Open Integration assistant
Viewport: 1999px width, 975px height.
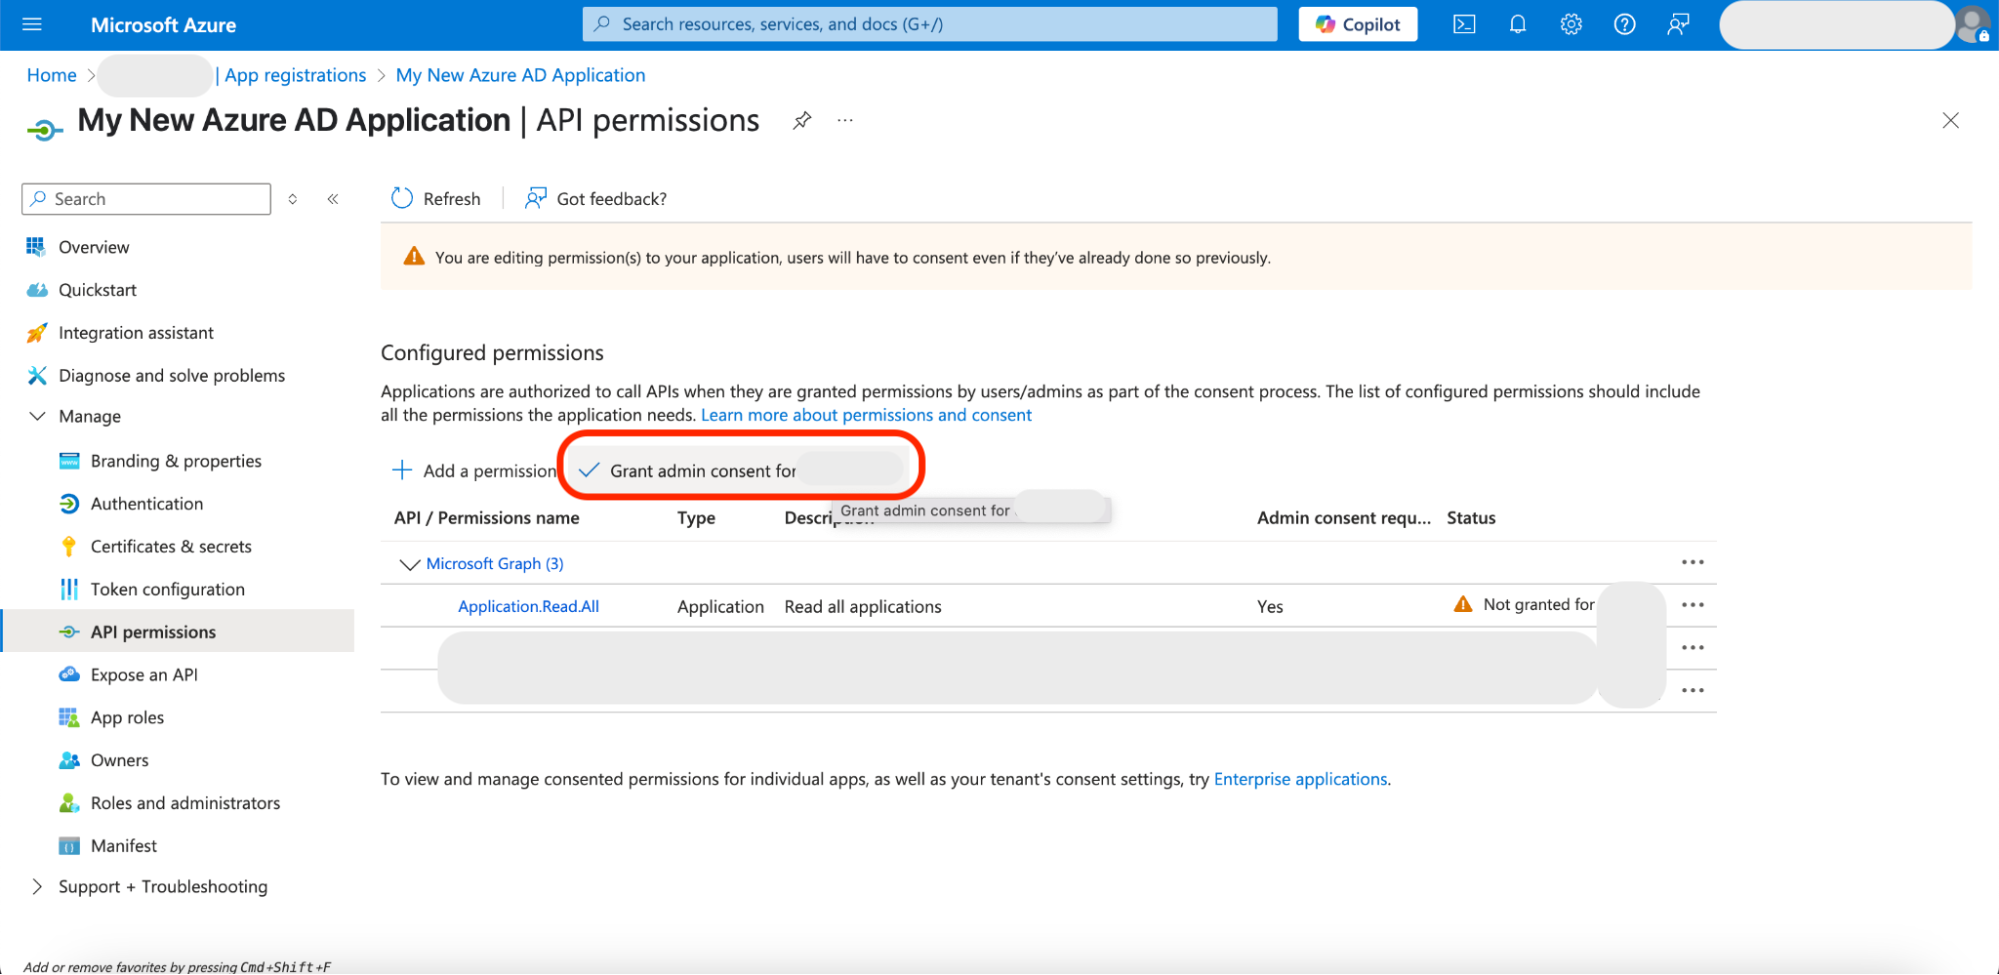pyautogui.click(x=136, y=333)
